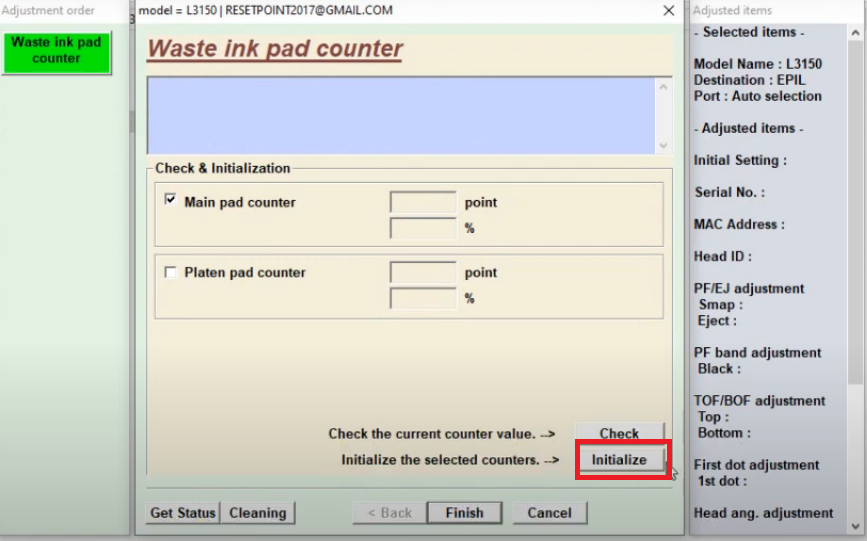Click the Finish button

tap(464, 513)
